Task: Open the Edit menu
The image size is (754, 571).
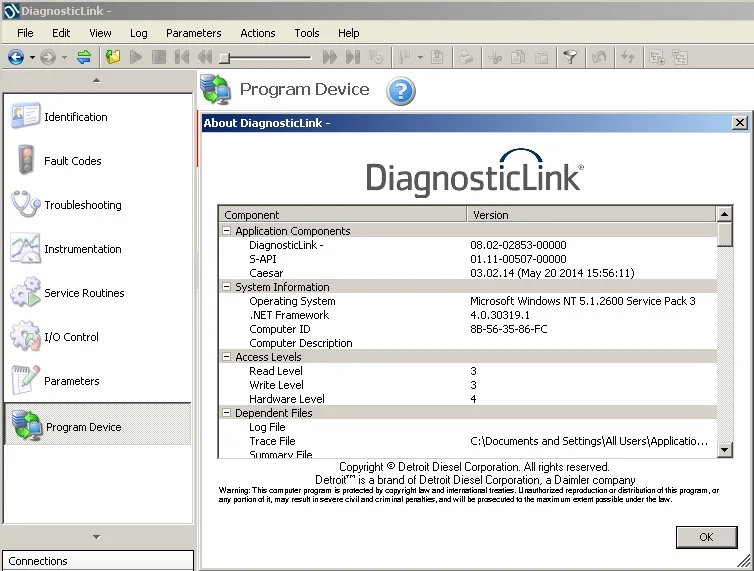Action: 61,33
